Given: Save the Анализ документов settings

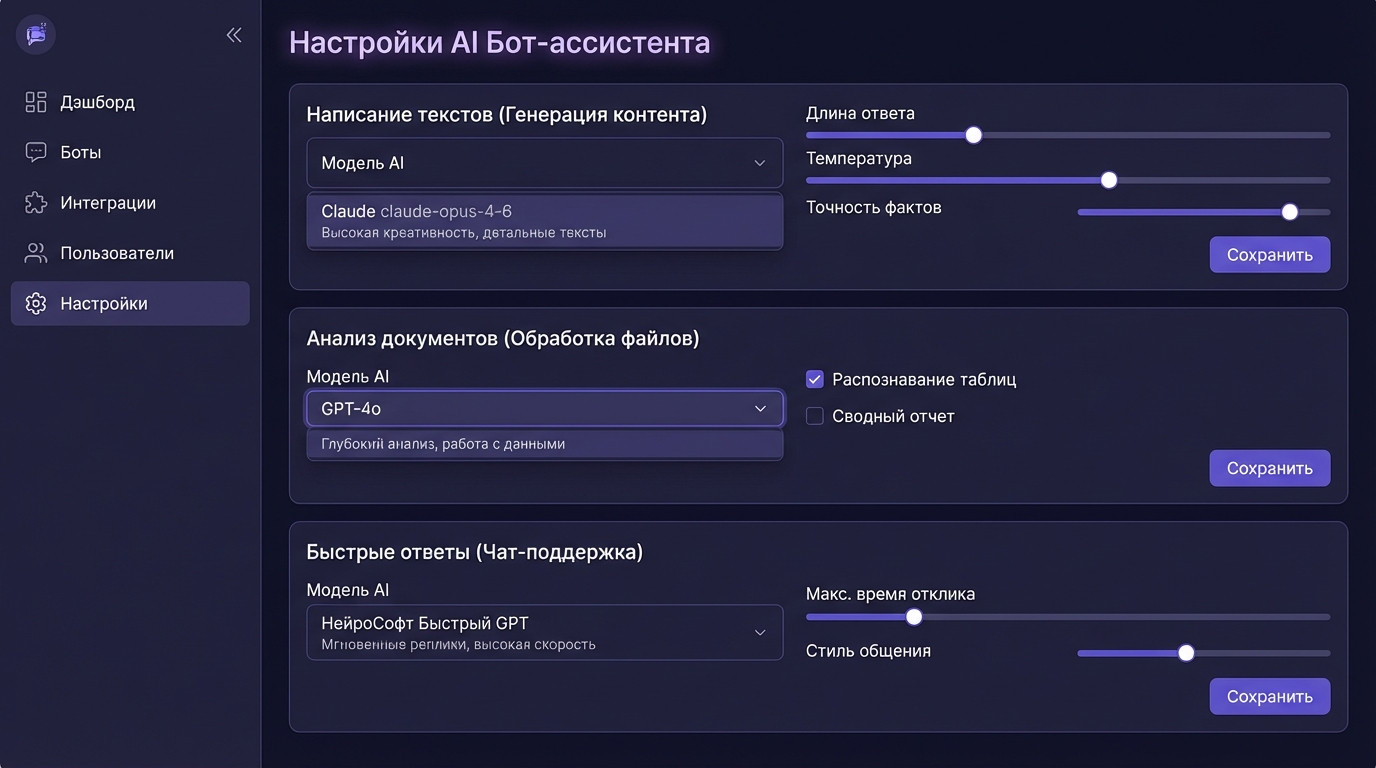Looking at the screenshot, I should pos(1269,468).
